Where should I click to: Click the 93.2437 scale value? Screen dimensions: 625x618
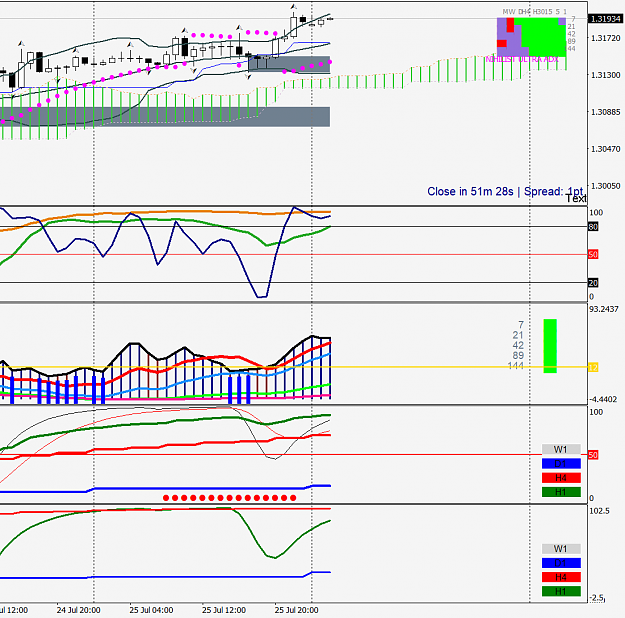604,309
